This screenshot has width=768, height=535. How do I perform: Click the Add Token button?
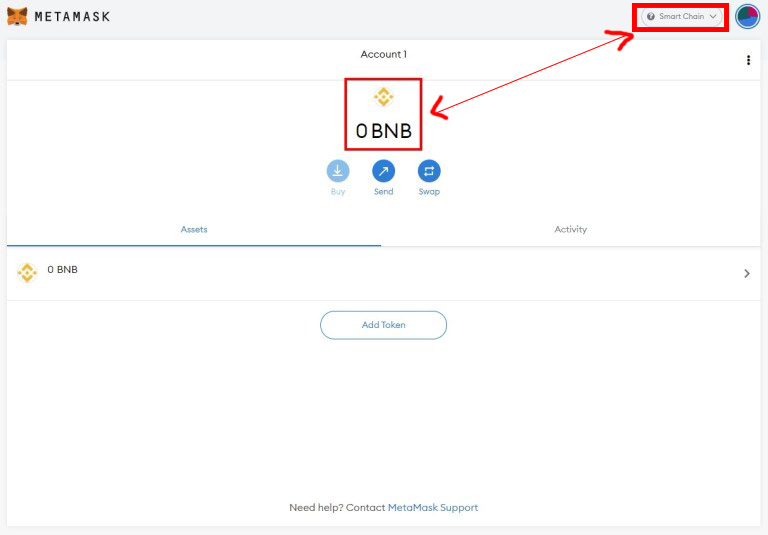tap(384, 325)
